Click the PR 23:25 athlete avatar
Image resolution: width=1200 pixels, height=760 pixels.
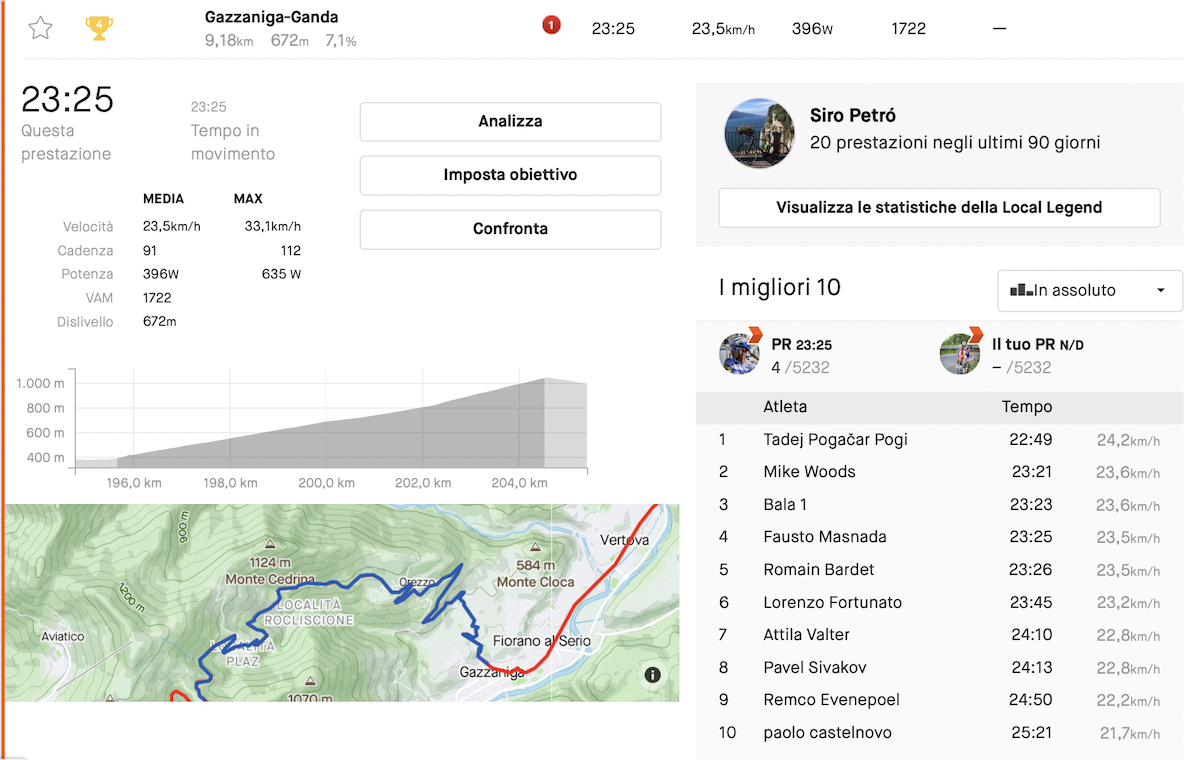tap(740, 353)
